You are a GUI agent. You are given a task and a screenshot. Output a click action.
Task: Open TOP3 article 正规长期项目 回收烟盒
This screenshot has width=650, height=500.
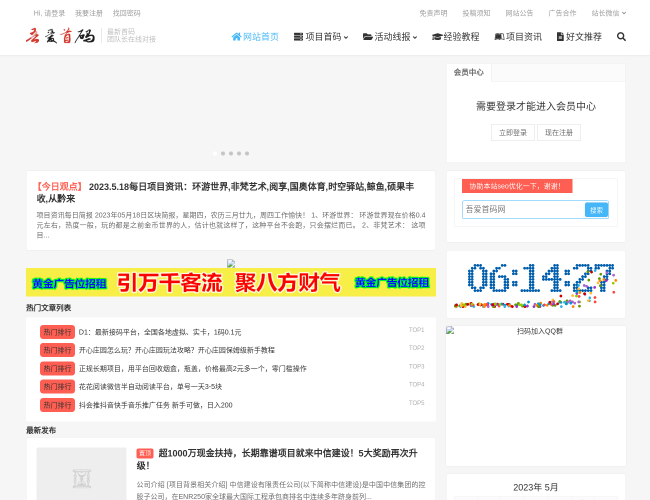tap(193, 369)
